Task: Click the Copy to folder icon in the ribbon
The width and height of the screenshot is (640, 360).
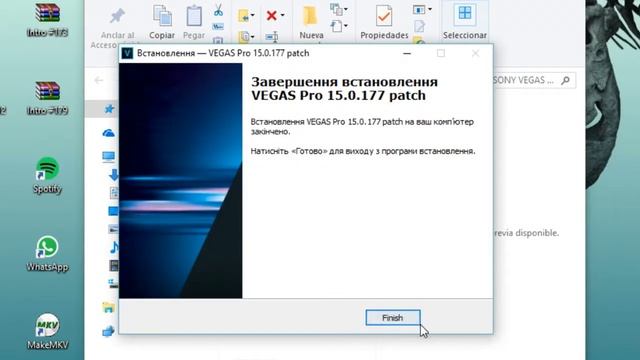Action: click(x=244, y=37)
